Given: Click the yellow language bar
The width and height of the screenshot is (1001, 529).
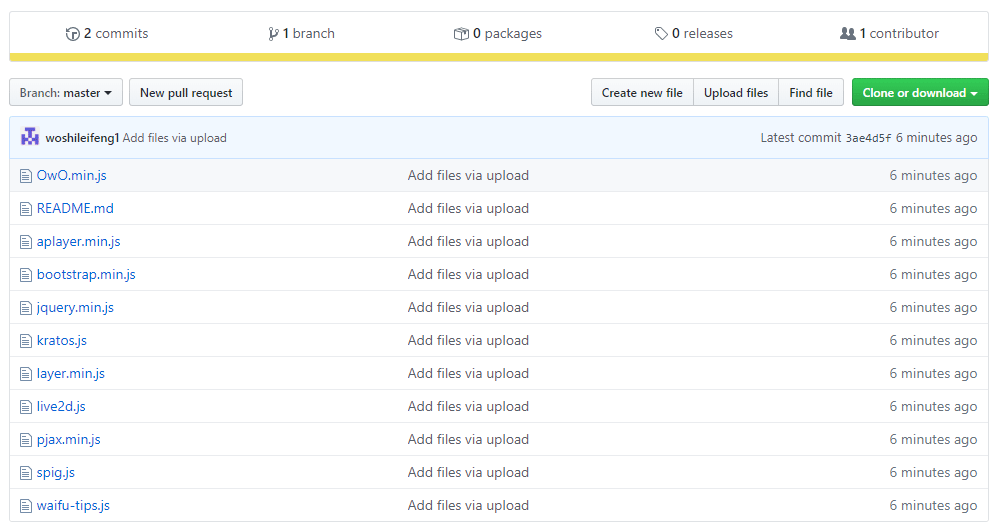Looking at the screenshot, I should [x=499, y=57].
